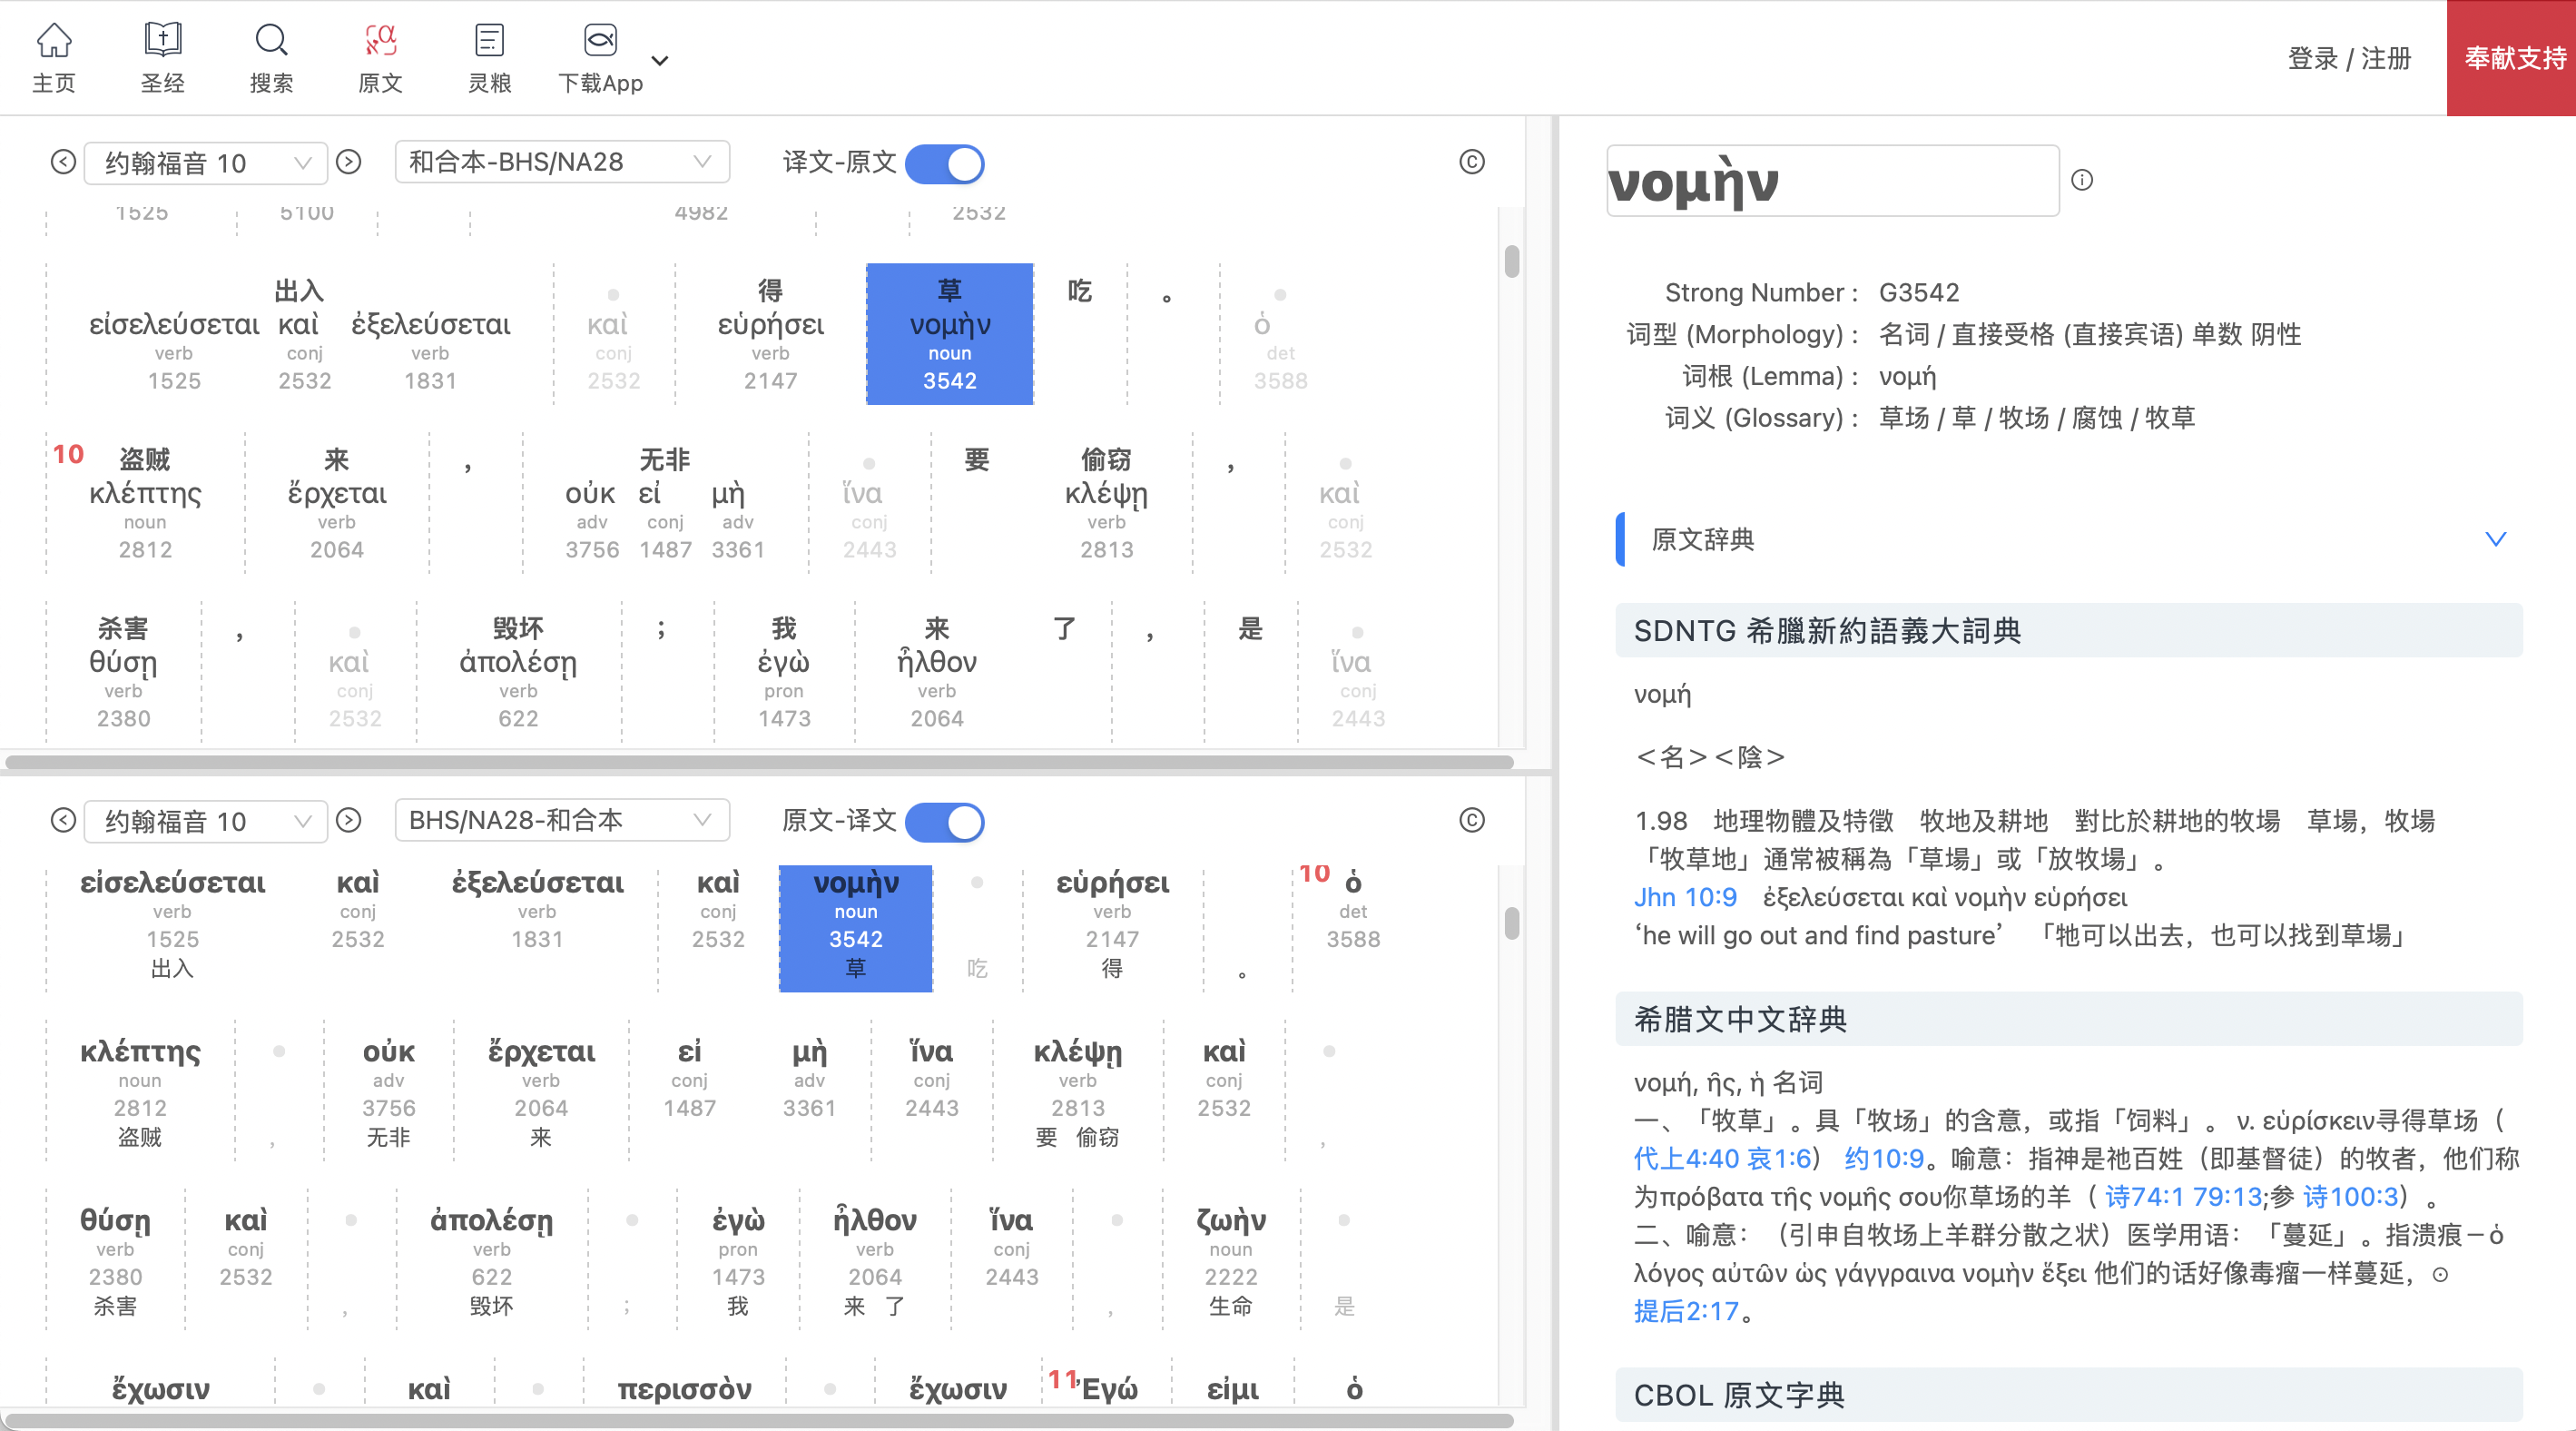The width and height of the screenshot is (2576, 1431).
Task: Click copyright icon in top panel
Action: click(1471, 162)
